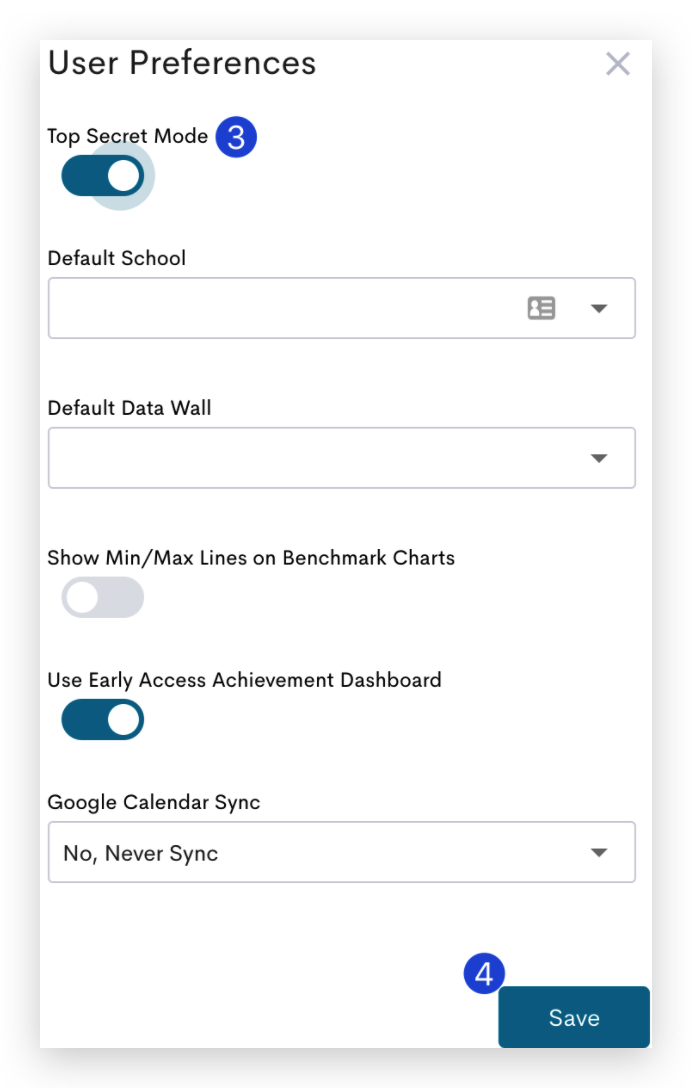Click the step 4 numbered badge
The image size is (692, 1088).
(484, 973)
